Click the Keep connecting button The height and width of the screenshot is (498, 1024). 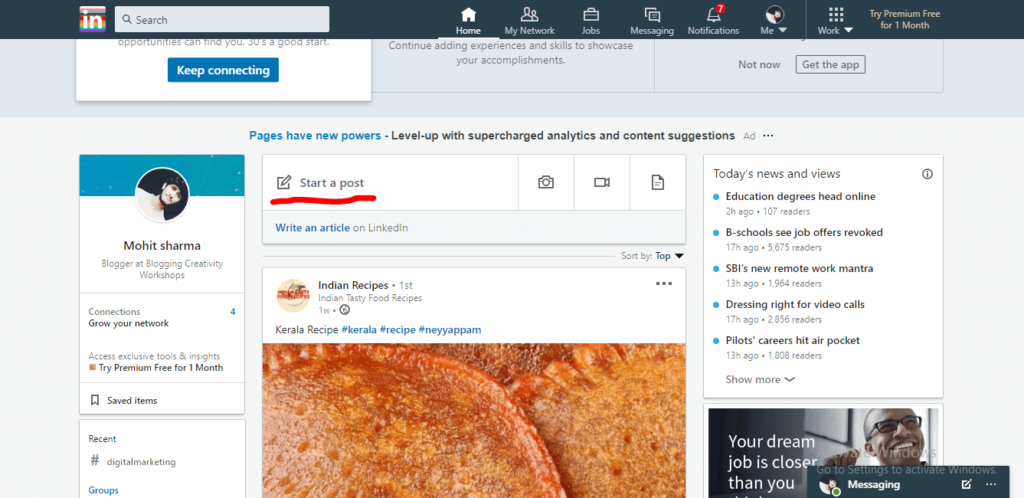coord(223,70)
